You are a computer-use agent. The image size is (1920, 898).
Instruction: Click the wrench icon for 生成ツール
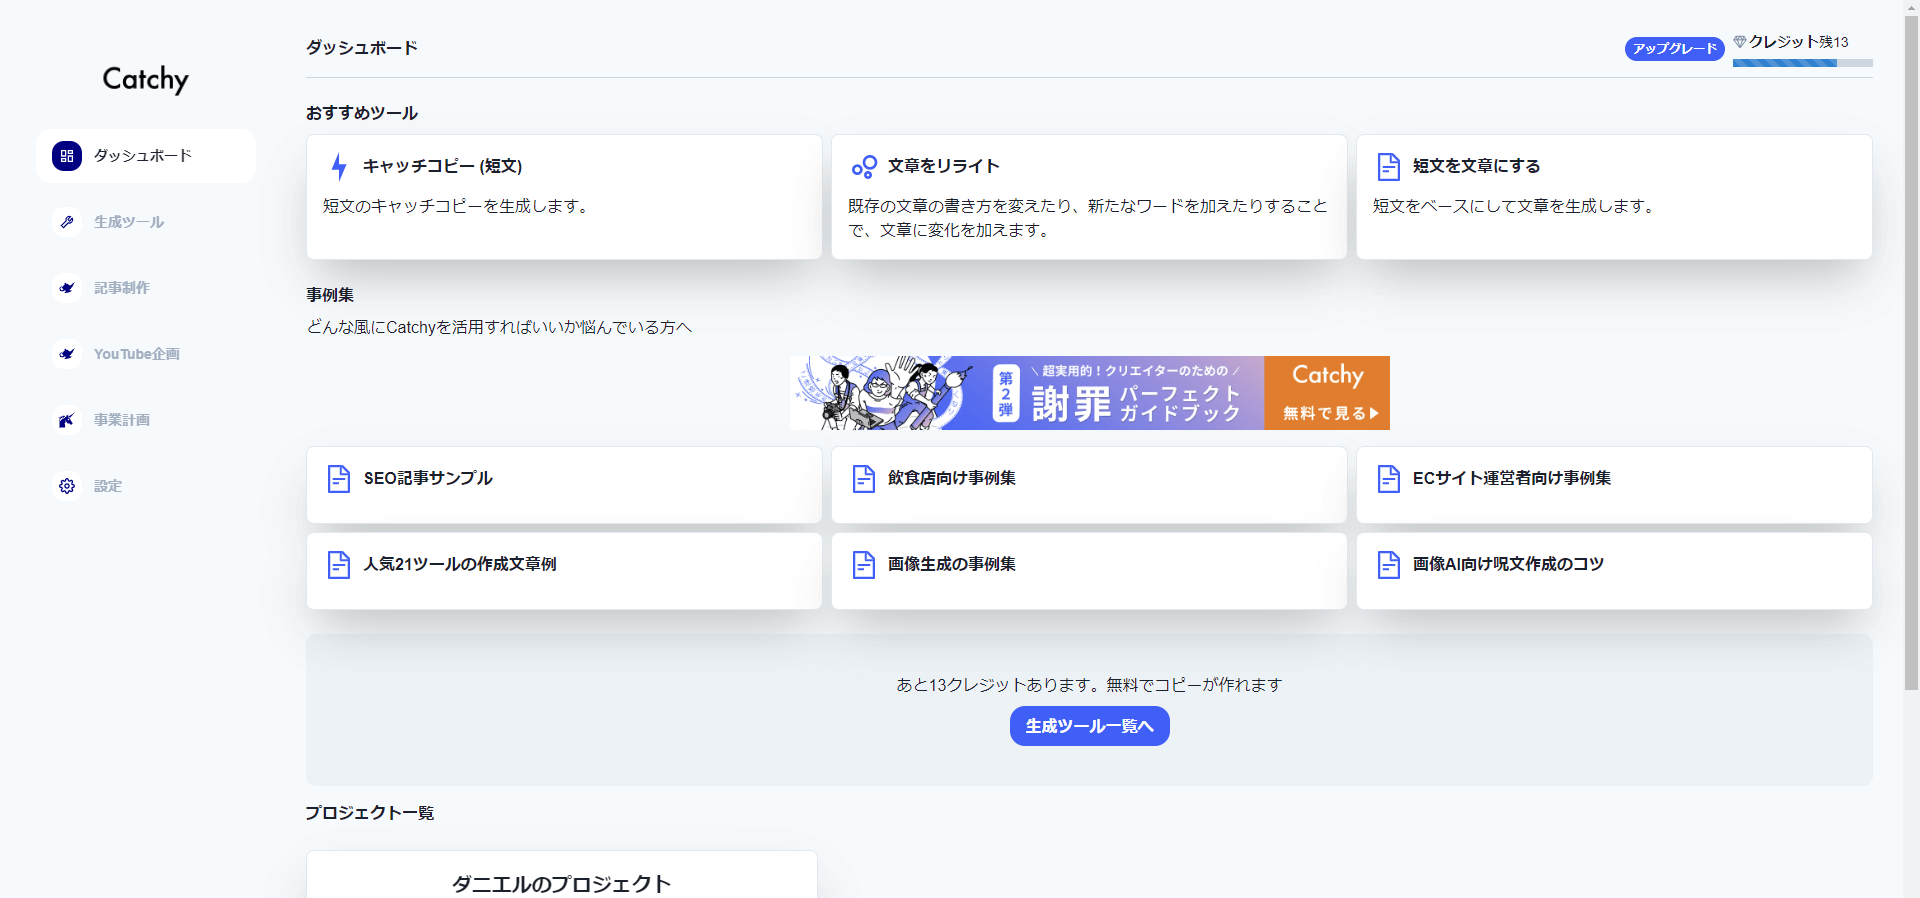click(x=67, y=222)
